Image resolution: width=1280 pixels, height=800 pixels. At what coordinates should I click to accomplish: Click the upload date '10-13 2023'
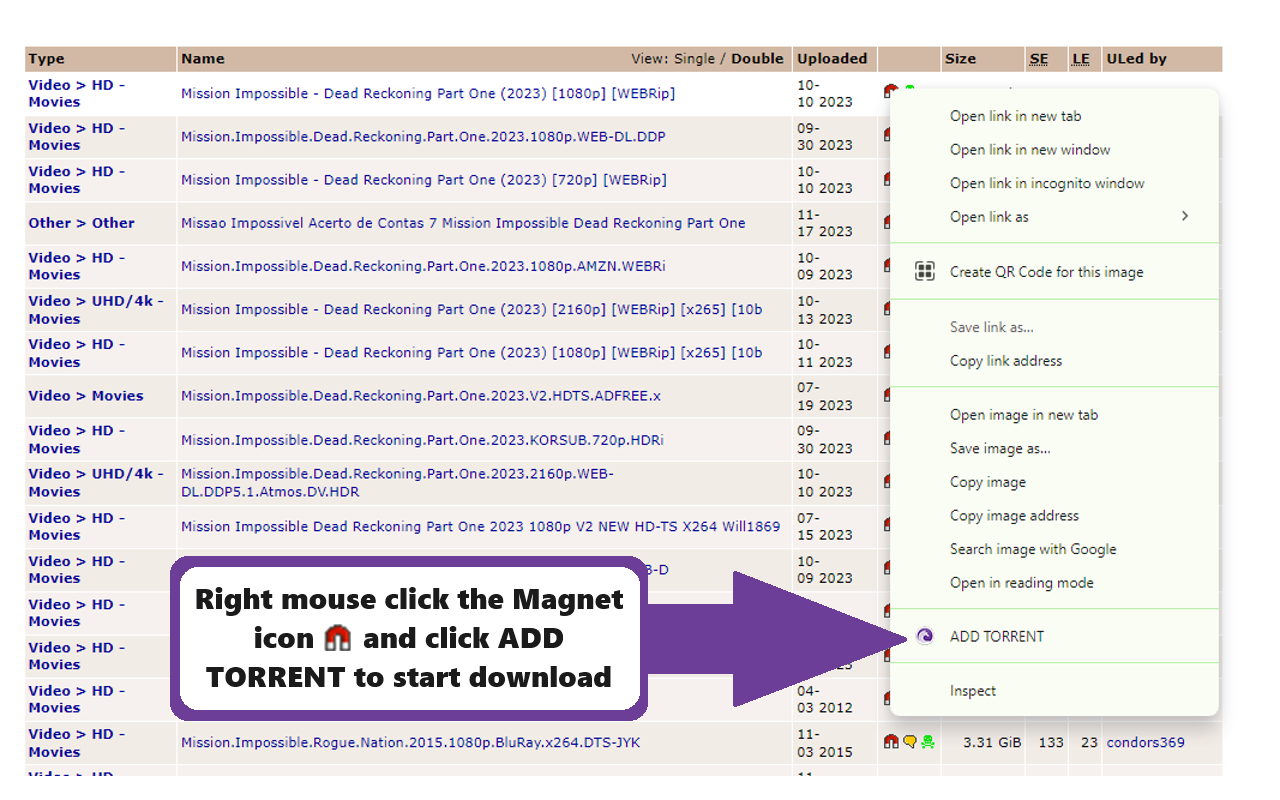click(x=824, y=309)
